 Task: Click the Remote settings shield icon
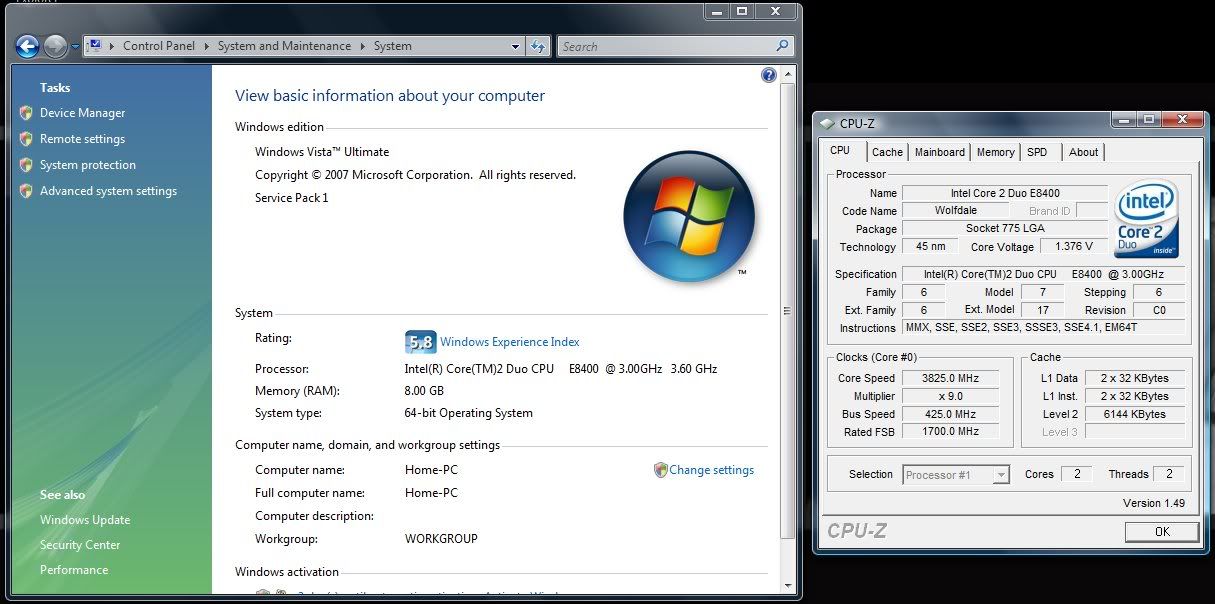[x=26, y=139]
